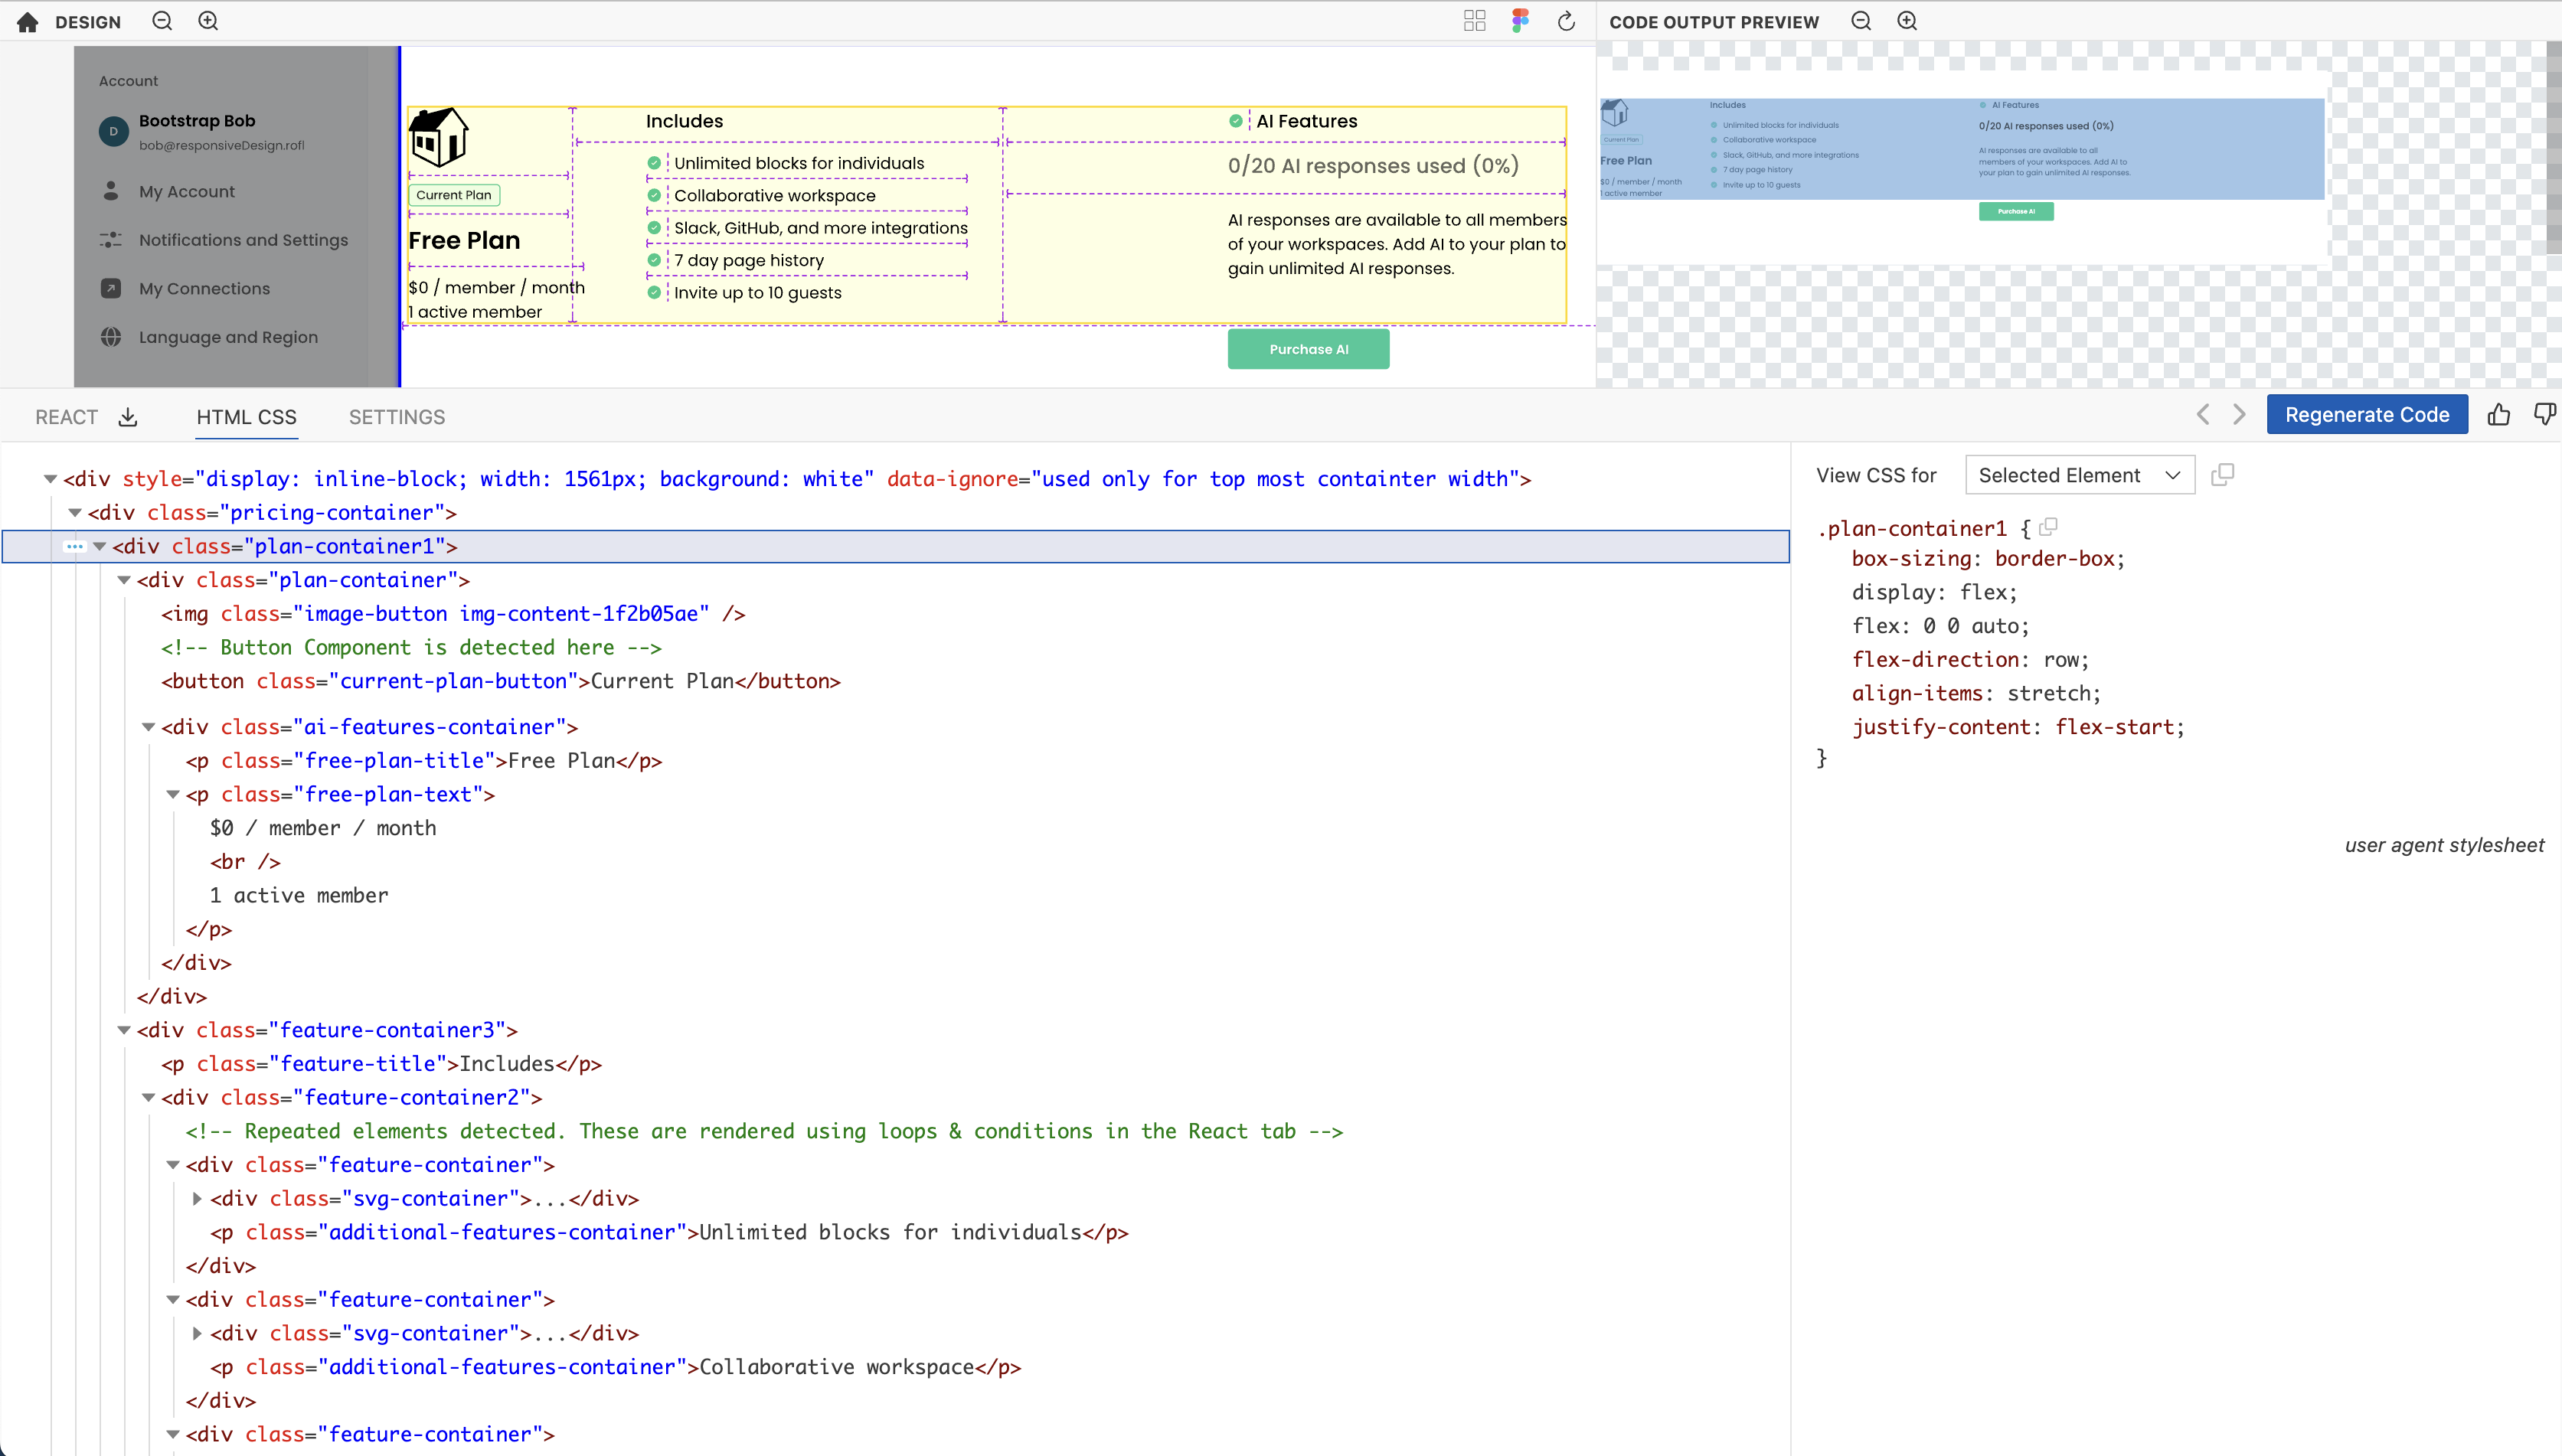Select Language and Region in sidebar

(228, 337)
